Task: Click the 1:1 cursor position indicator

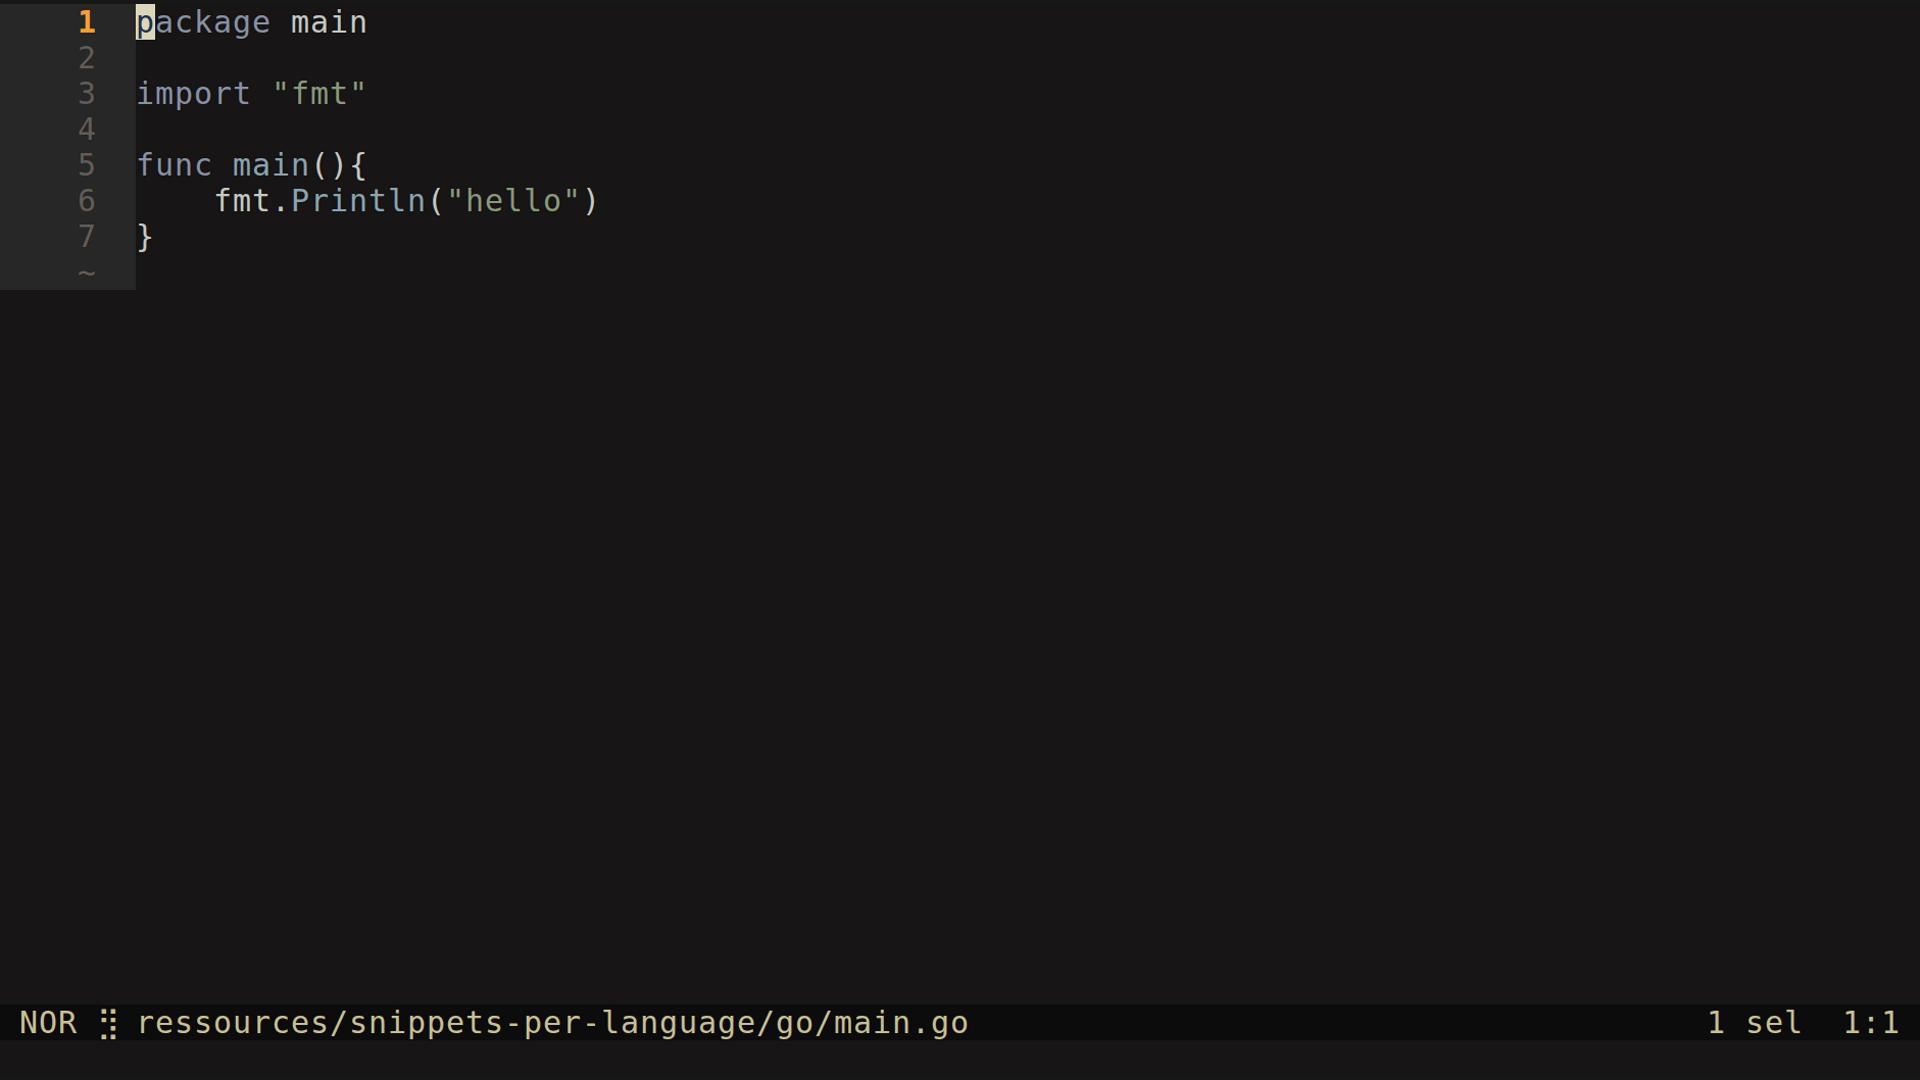Action: [1870, 1023]
